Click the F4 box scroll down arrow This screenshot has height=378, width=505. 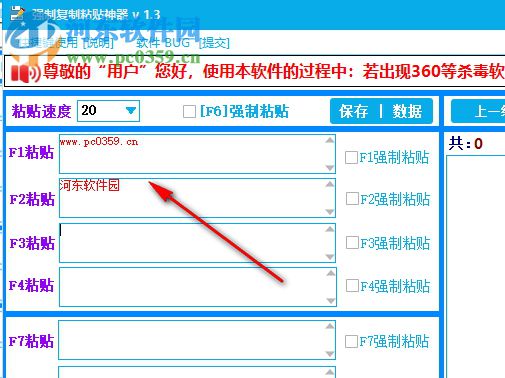331,301
